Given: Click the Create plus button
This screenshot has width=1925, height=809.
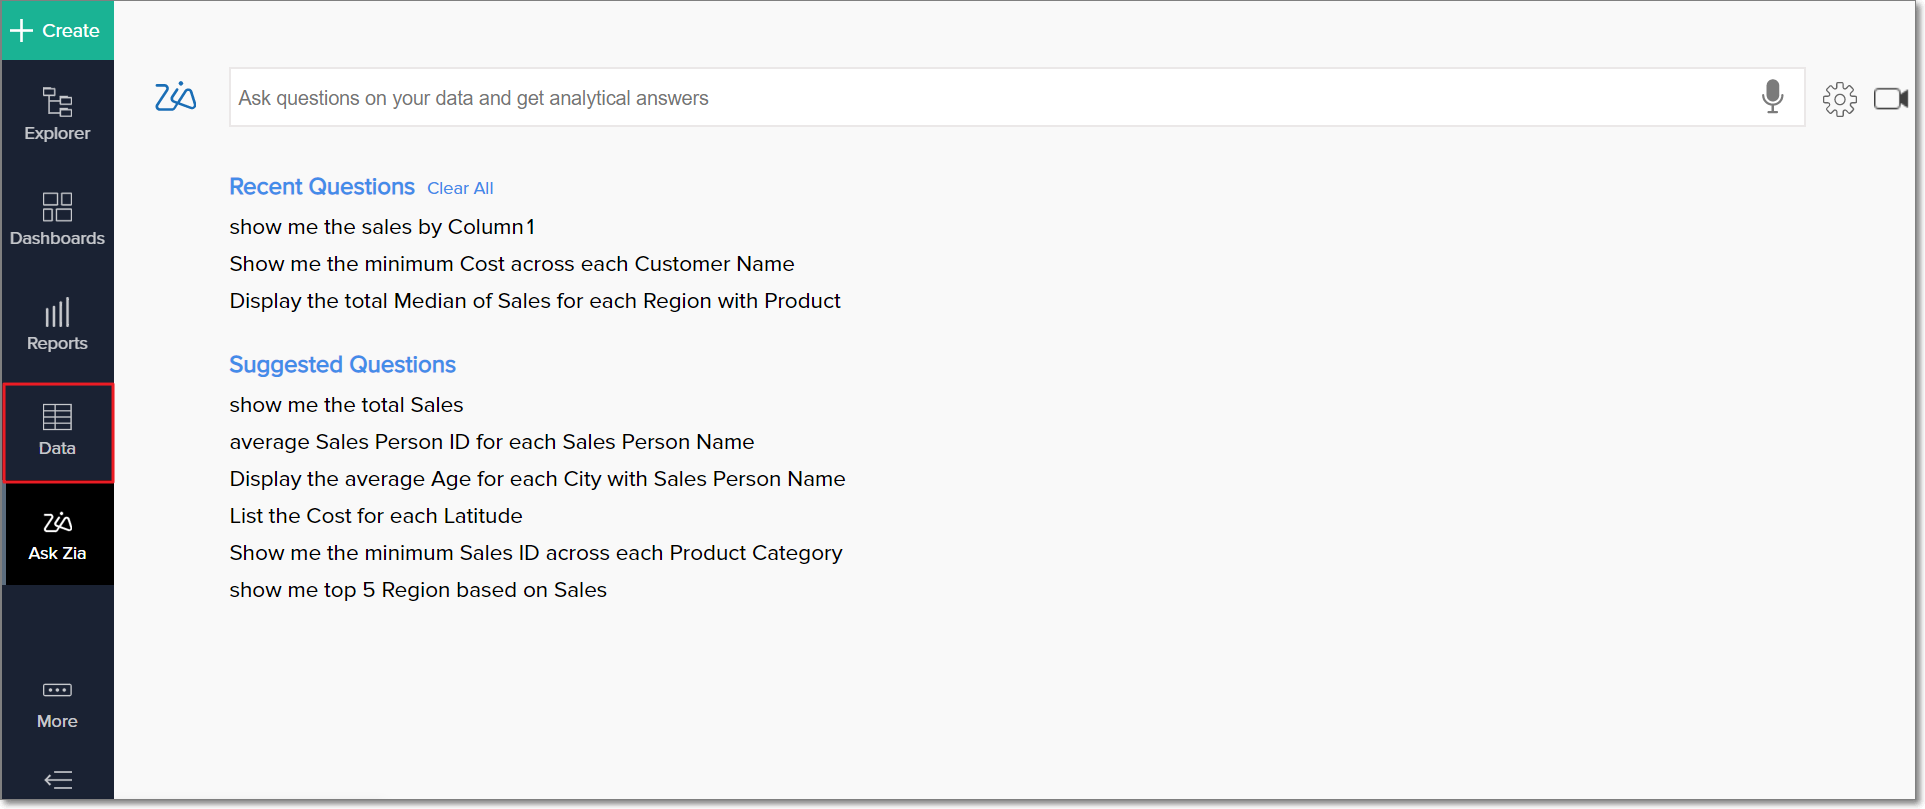Looking at the screenshot, I should click(x=56, y=30).
